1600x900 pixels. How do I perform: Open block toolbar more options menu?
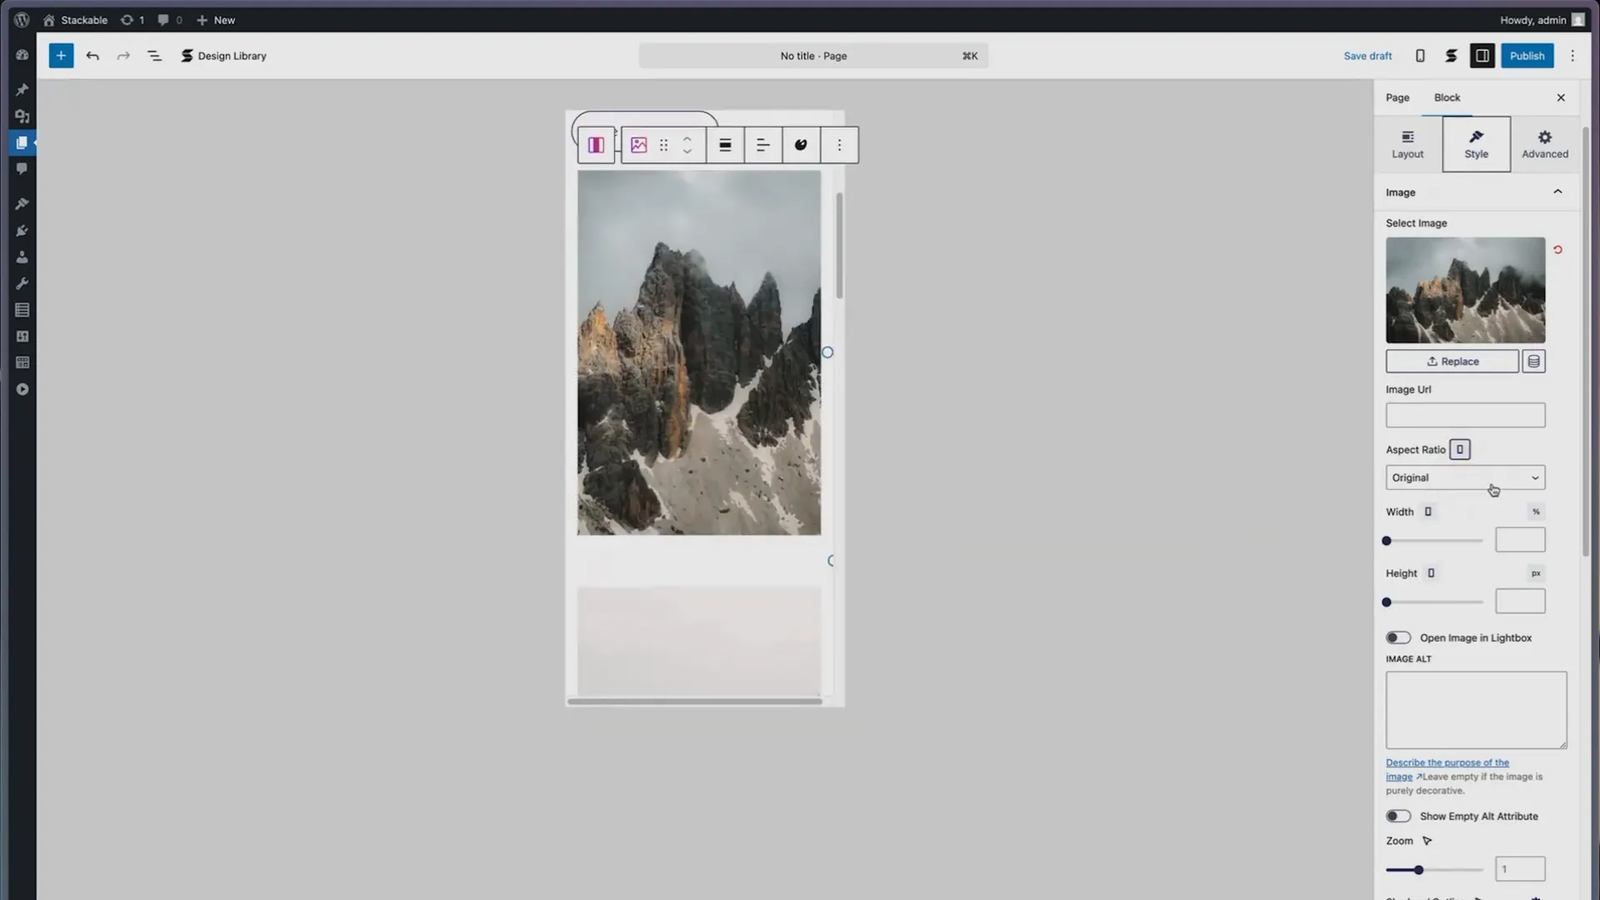pos(839,145)
